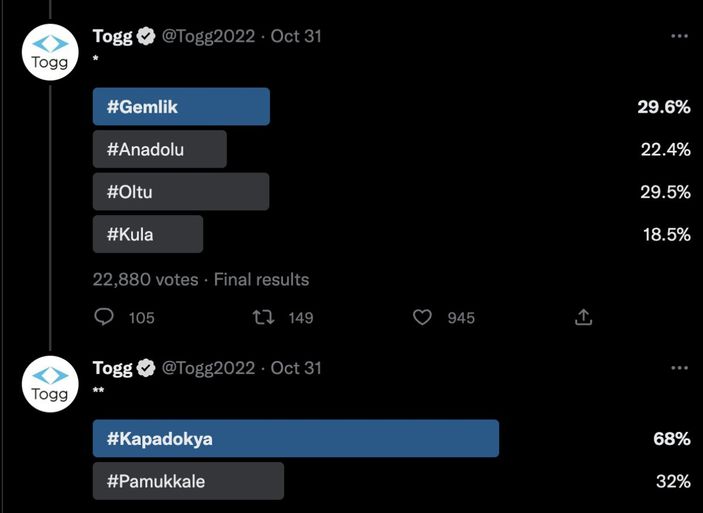703x513 pixels.
Task: Click the reply icon under first poll
Action: click(x=104, y=317)
